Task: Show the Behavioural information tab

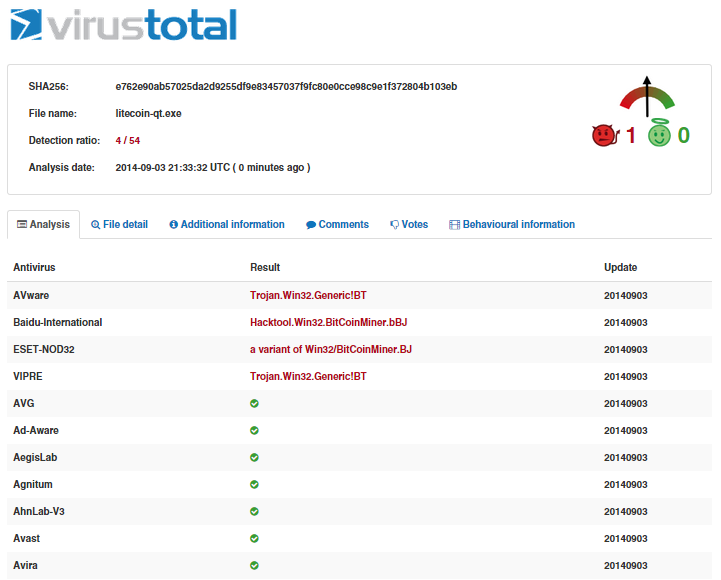Action: click(x=512, y=224)
